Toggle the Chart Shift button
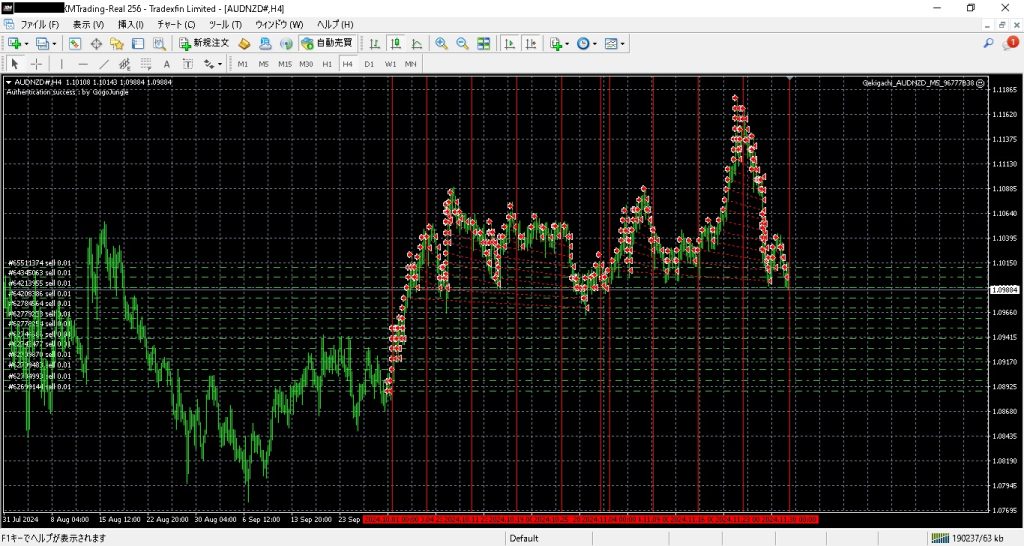The width and height of the screenshot is (1024, 546). pyautogui.click(x=530, y=43)
